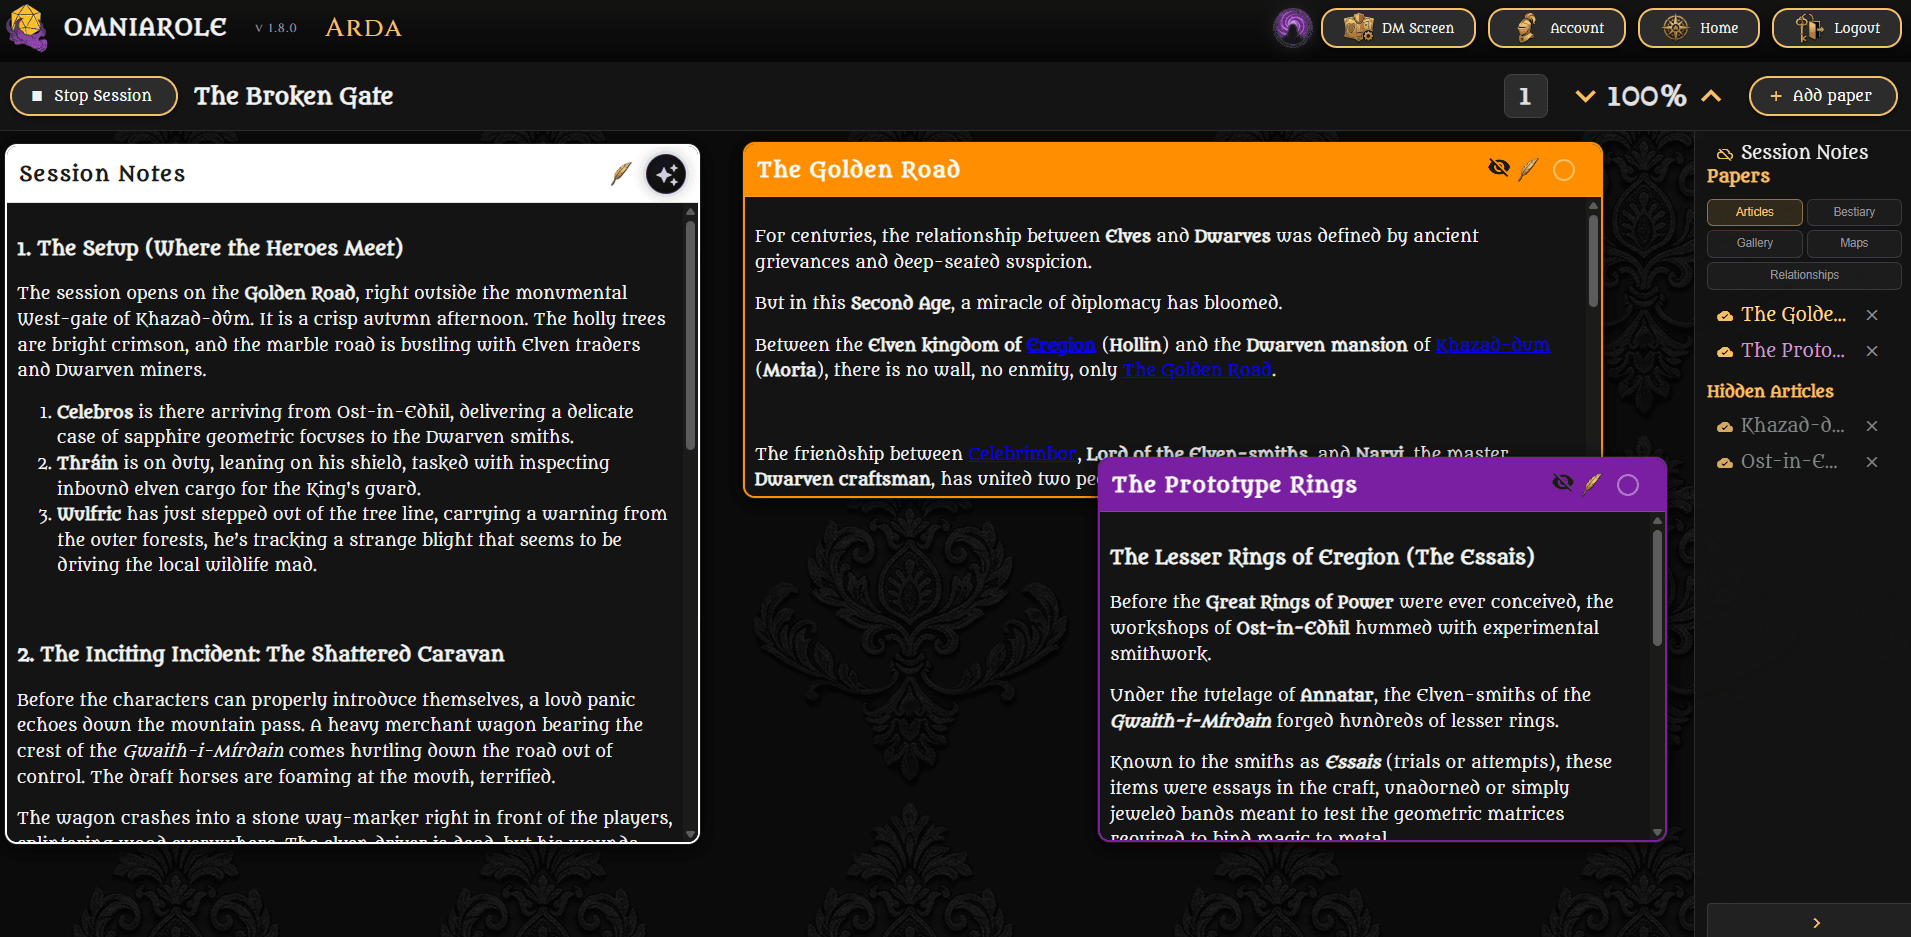The image size is (1911, 937).
Task: Click the quill icon on The Prototype Rings
Action: click(1592, 484)
